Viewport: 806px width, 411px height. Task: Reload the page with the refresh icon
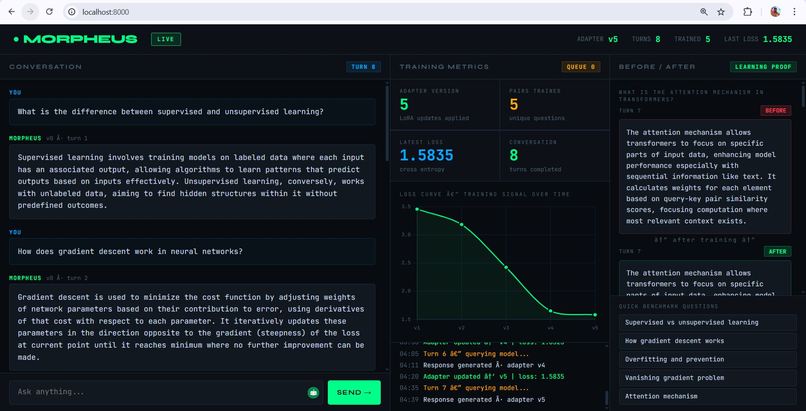[x=49, y=12]
